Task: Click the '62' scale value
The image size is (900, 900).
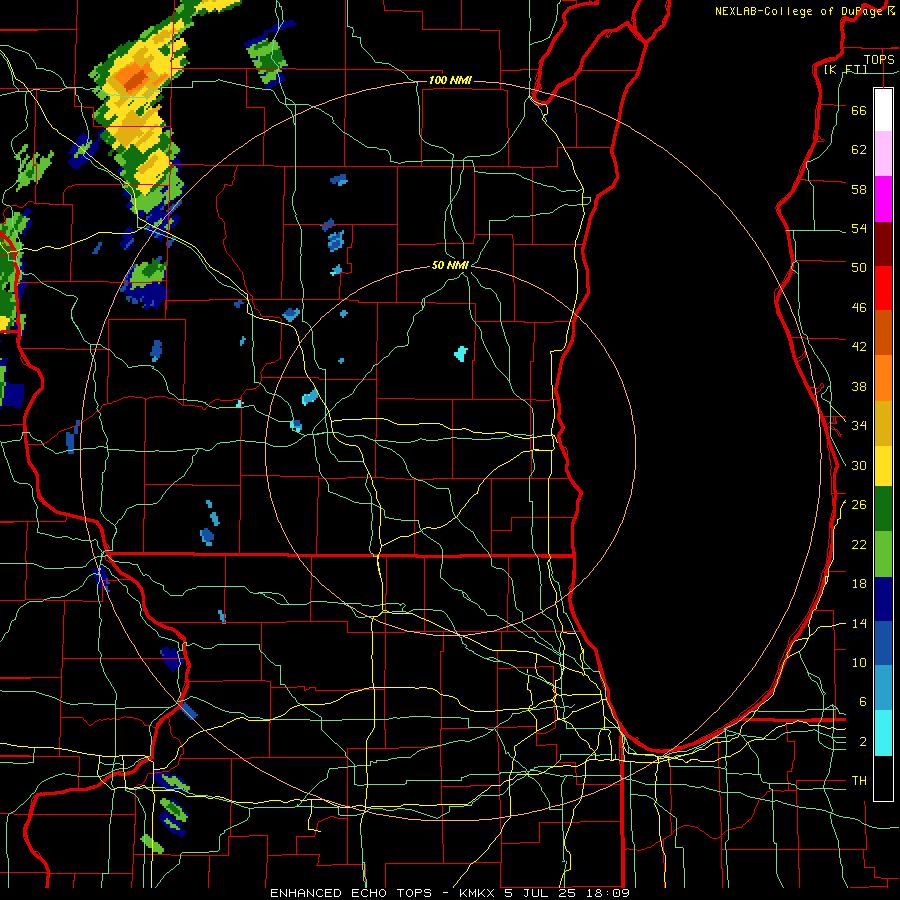Action: tap(859, 149)
